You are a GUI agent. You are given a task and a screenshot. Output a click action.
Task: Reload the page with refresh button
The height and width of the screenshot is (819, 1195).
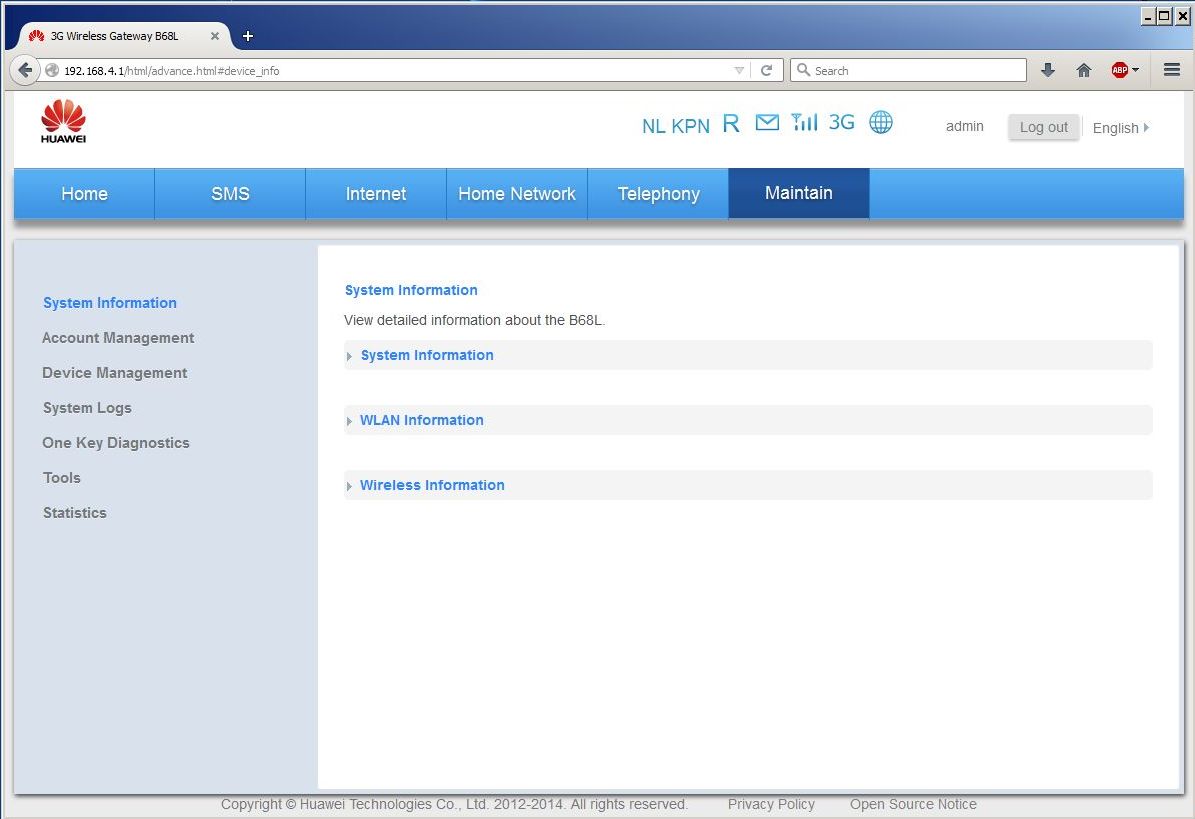click(767, 70)
